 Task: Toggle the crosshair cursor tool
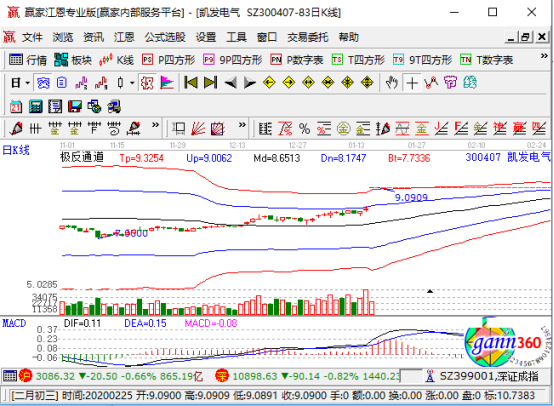point(412,83)
